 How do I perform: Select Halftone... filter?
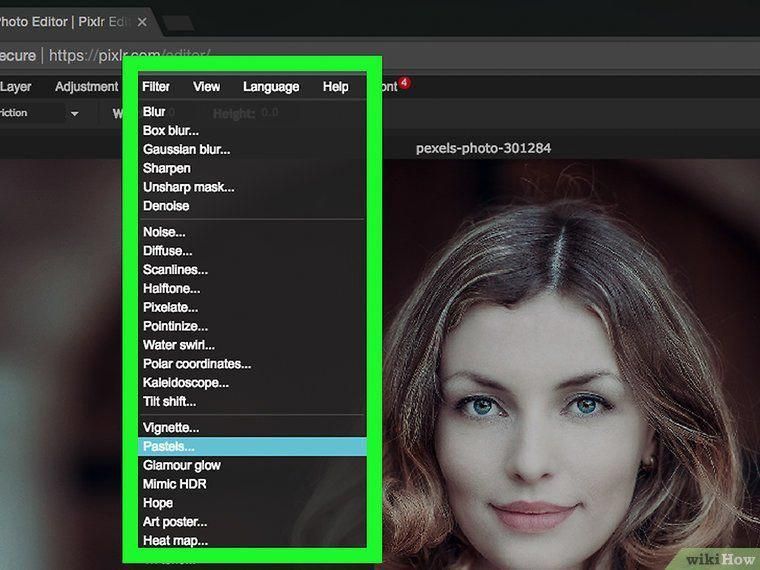pyautogui.click(x=252, y=289)
